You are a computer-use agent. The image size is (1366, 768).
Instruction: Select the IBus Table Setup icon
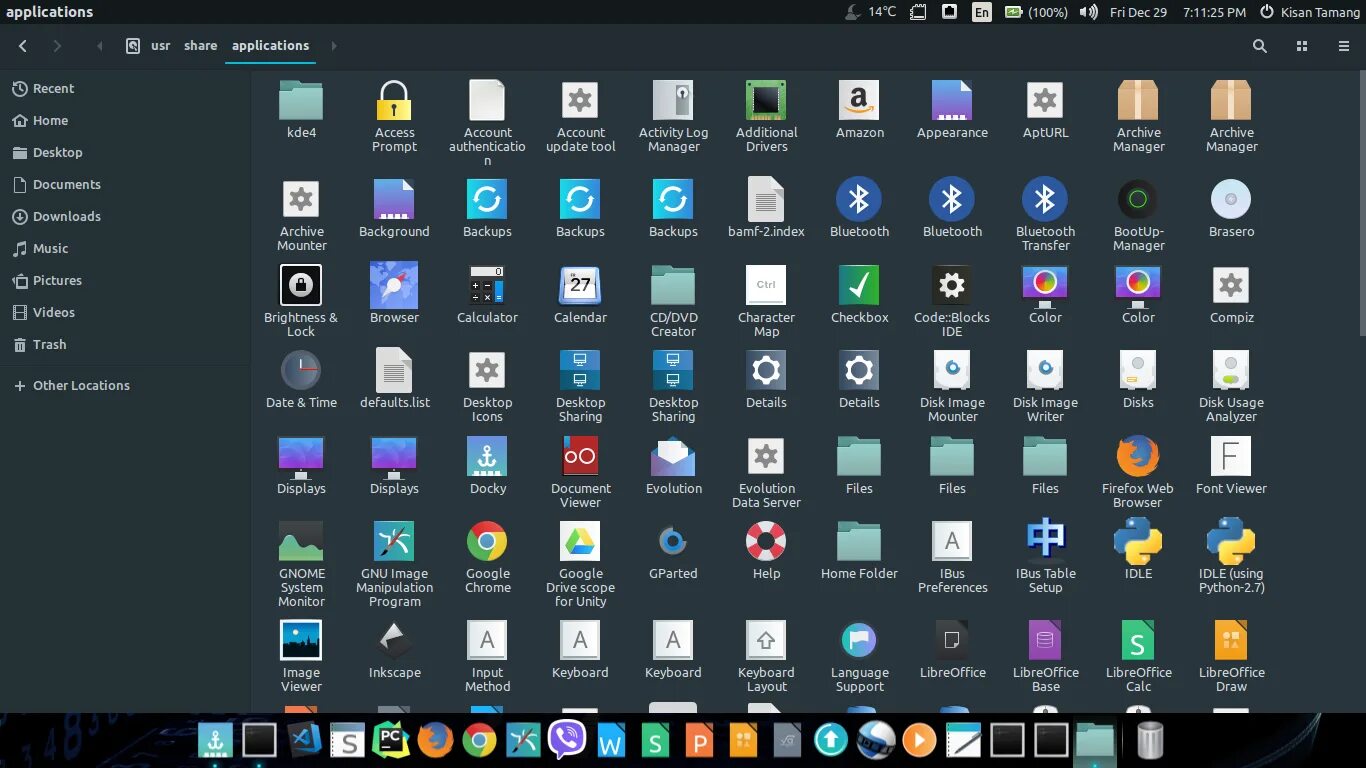point(1045,542)
